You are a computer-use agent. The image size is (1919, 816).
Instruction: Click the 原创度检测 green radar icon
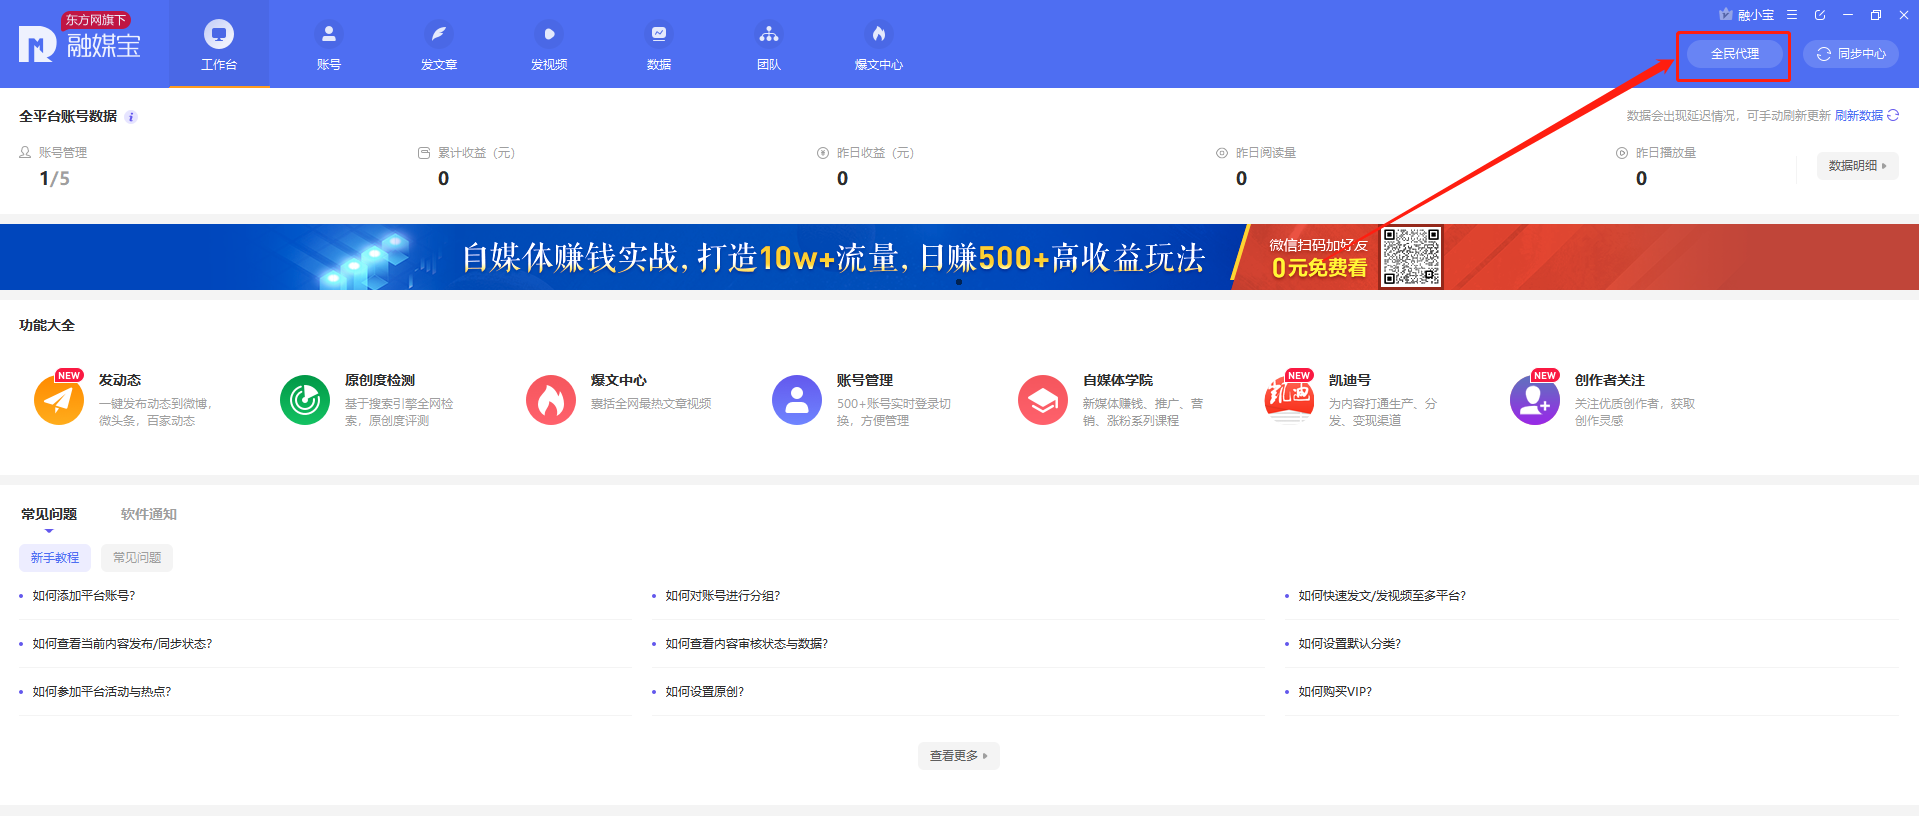(x=305, y=400)
